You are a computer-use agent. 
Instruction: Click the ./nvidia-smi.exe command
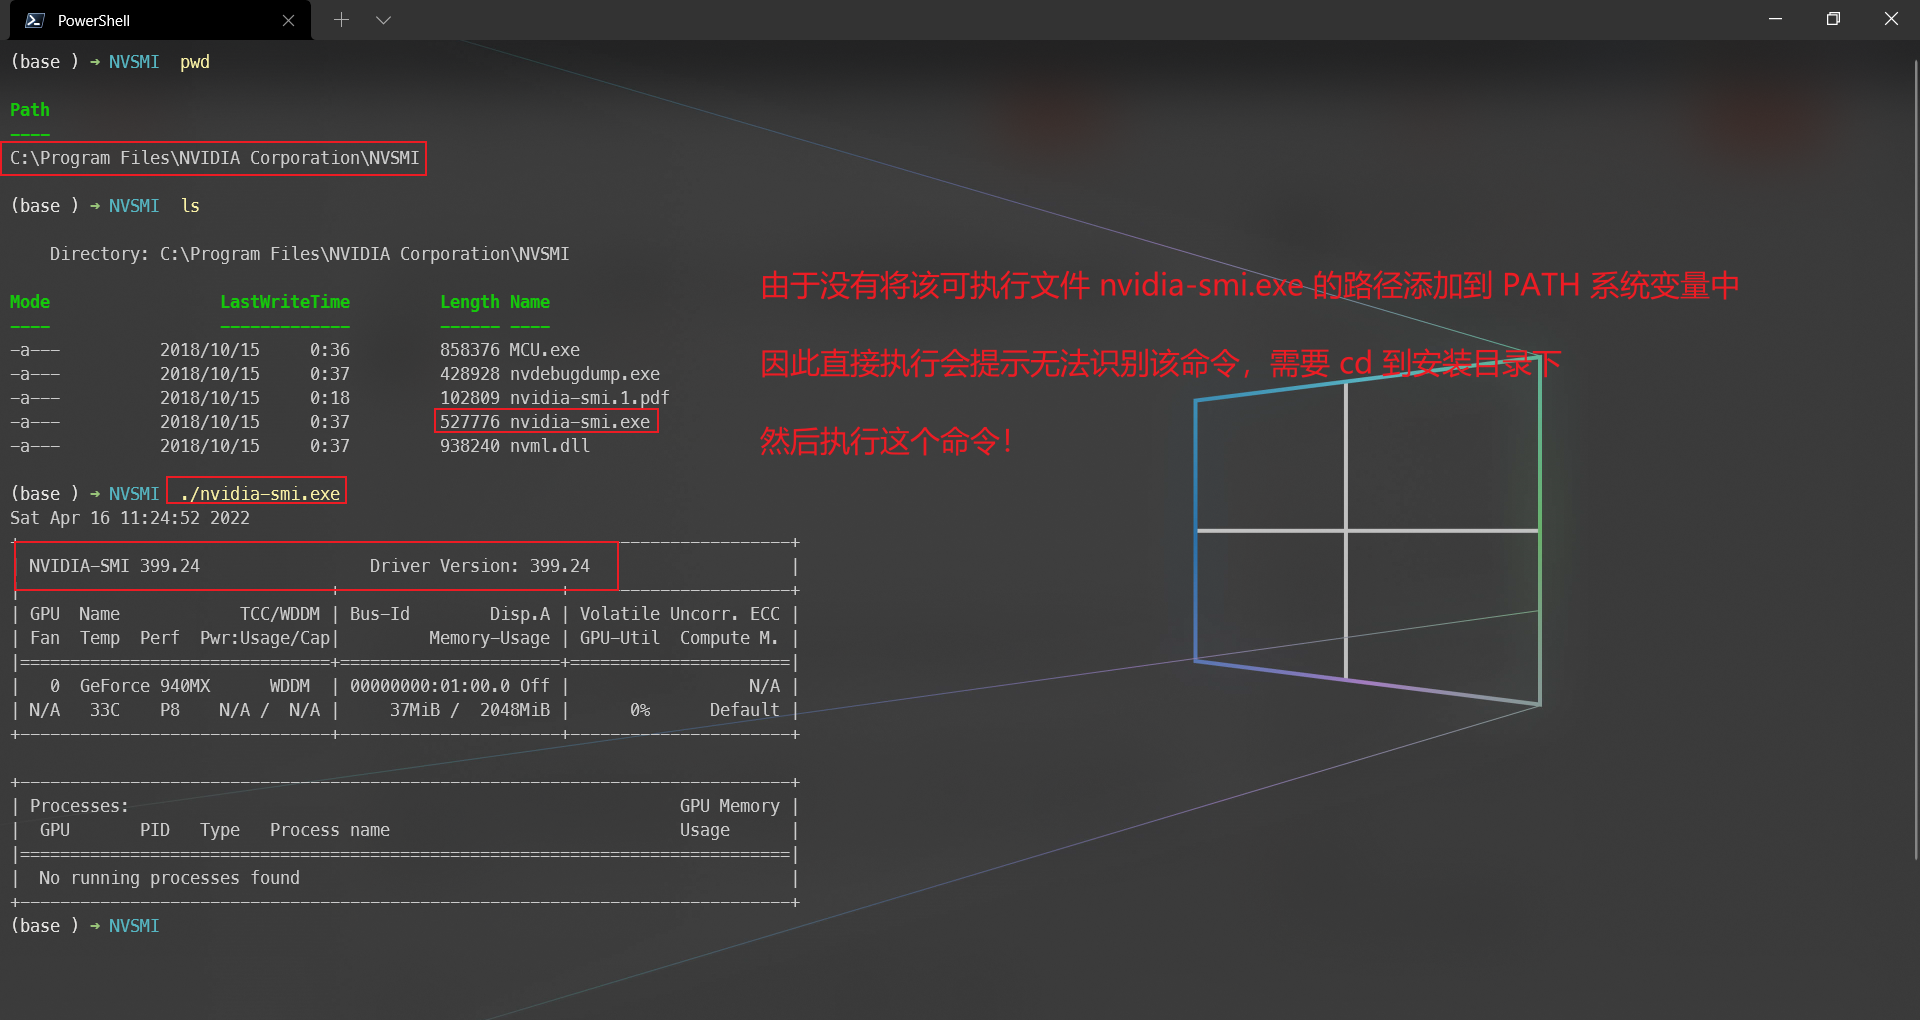[260, 494]
